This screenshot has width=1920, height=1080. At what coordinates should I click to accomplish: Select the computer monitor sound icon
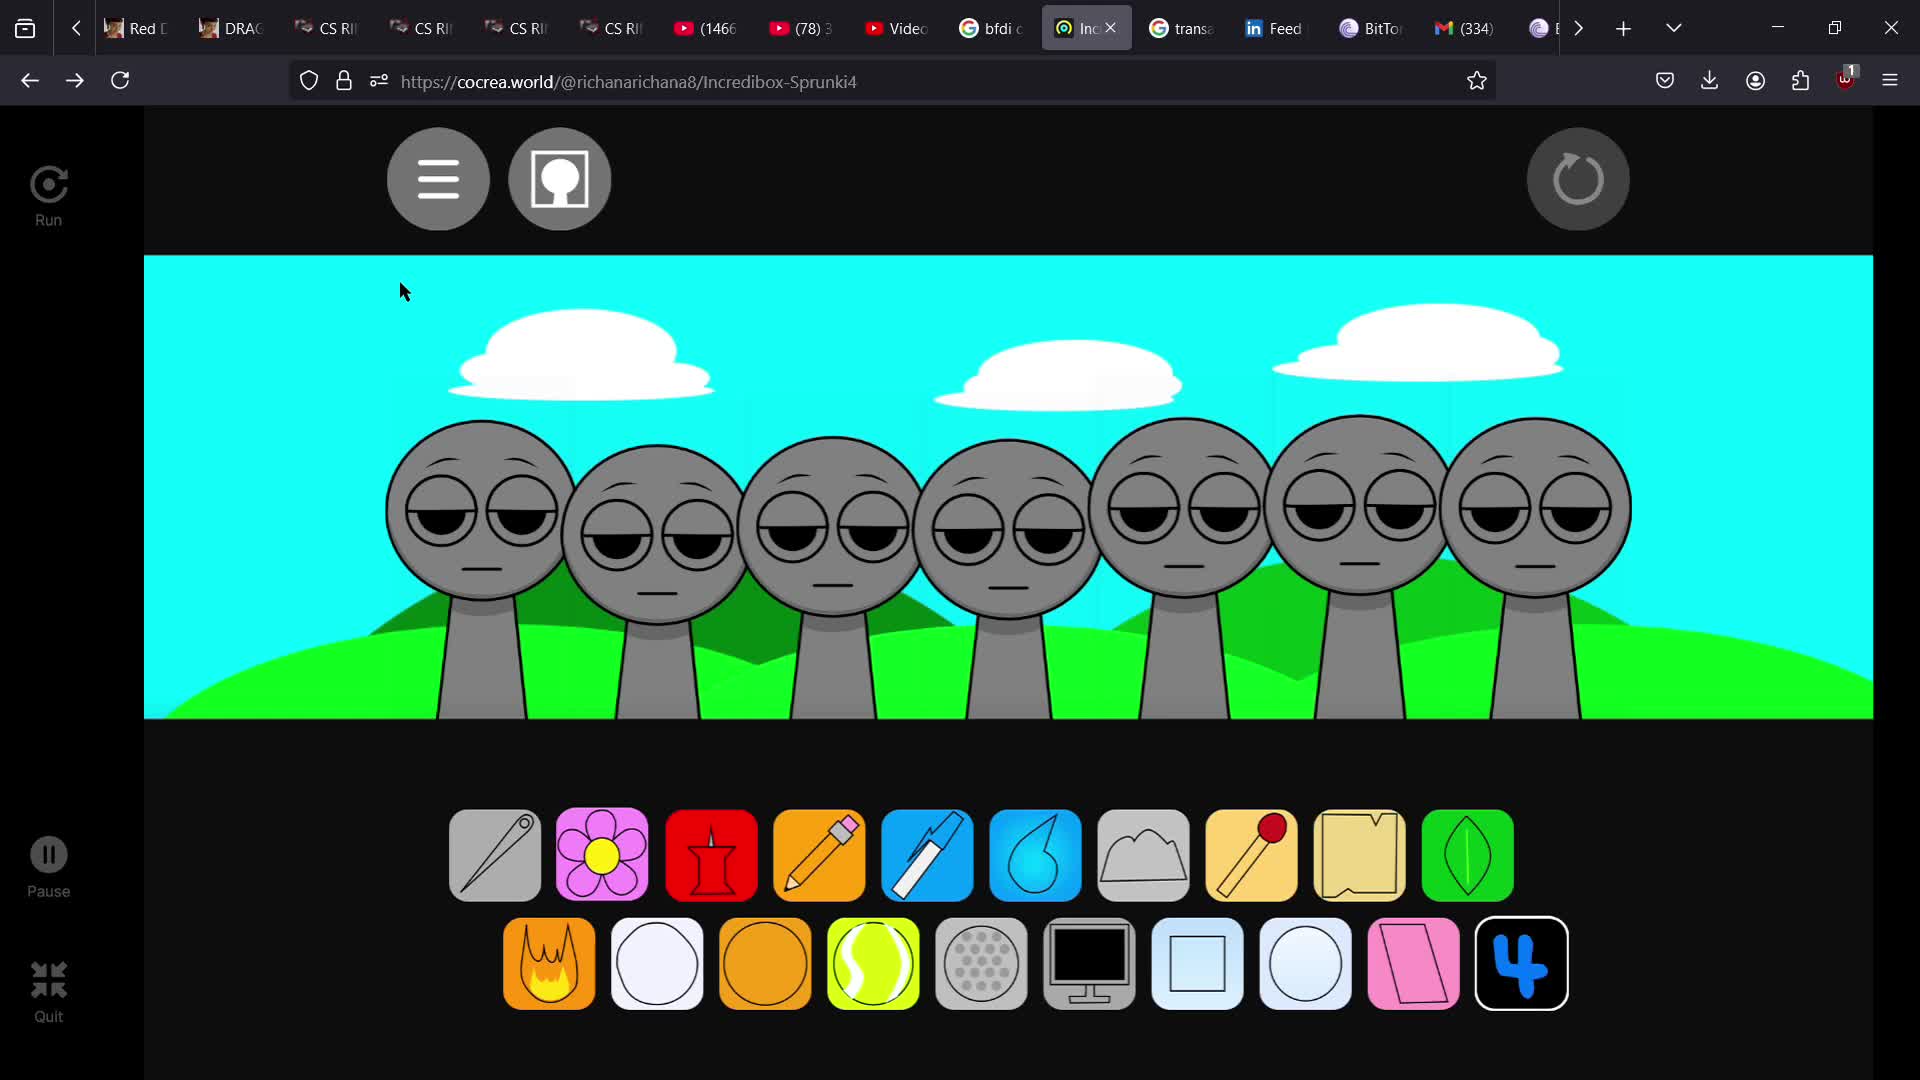pyautogui.click(x=1089, y=963)
